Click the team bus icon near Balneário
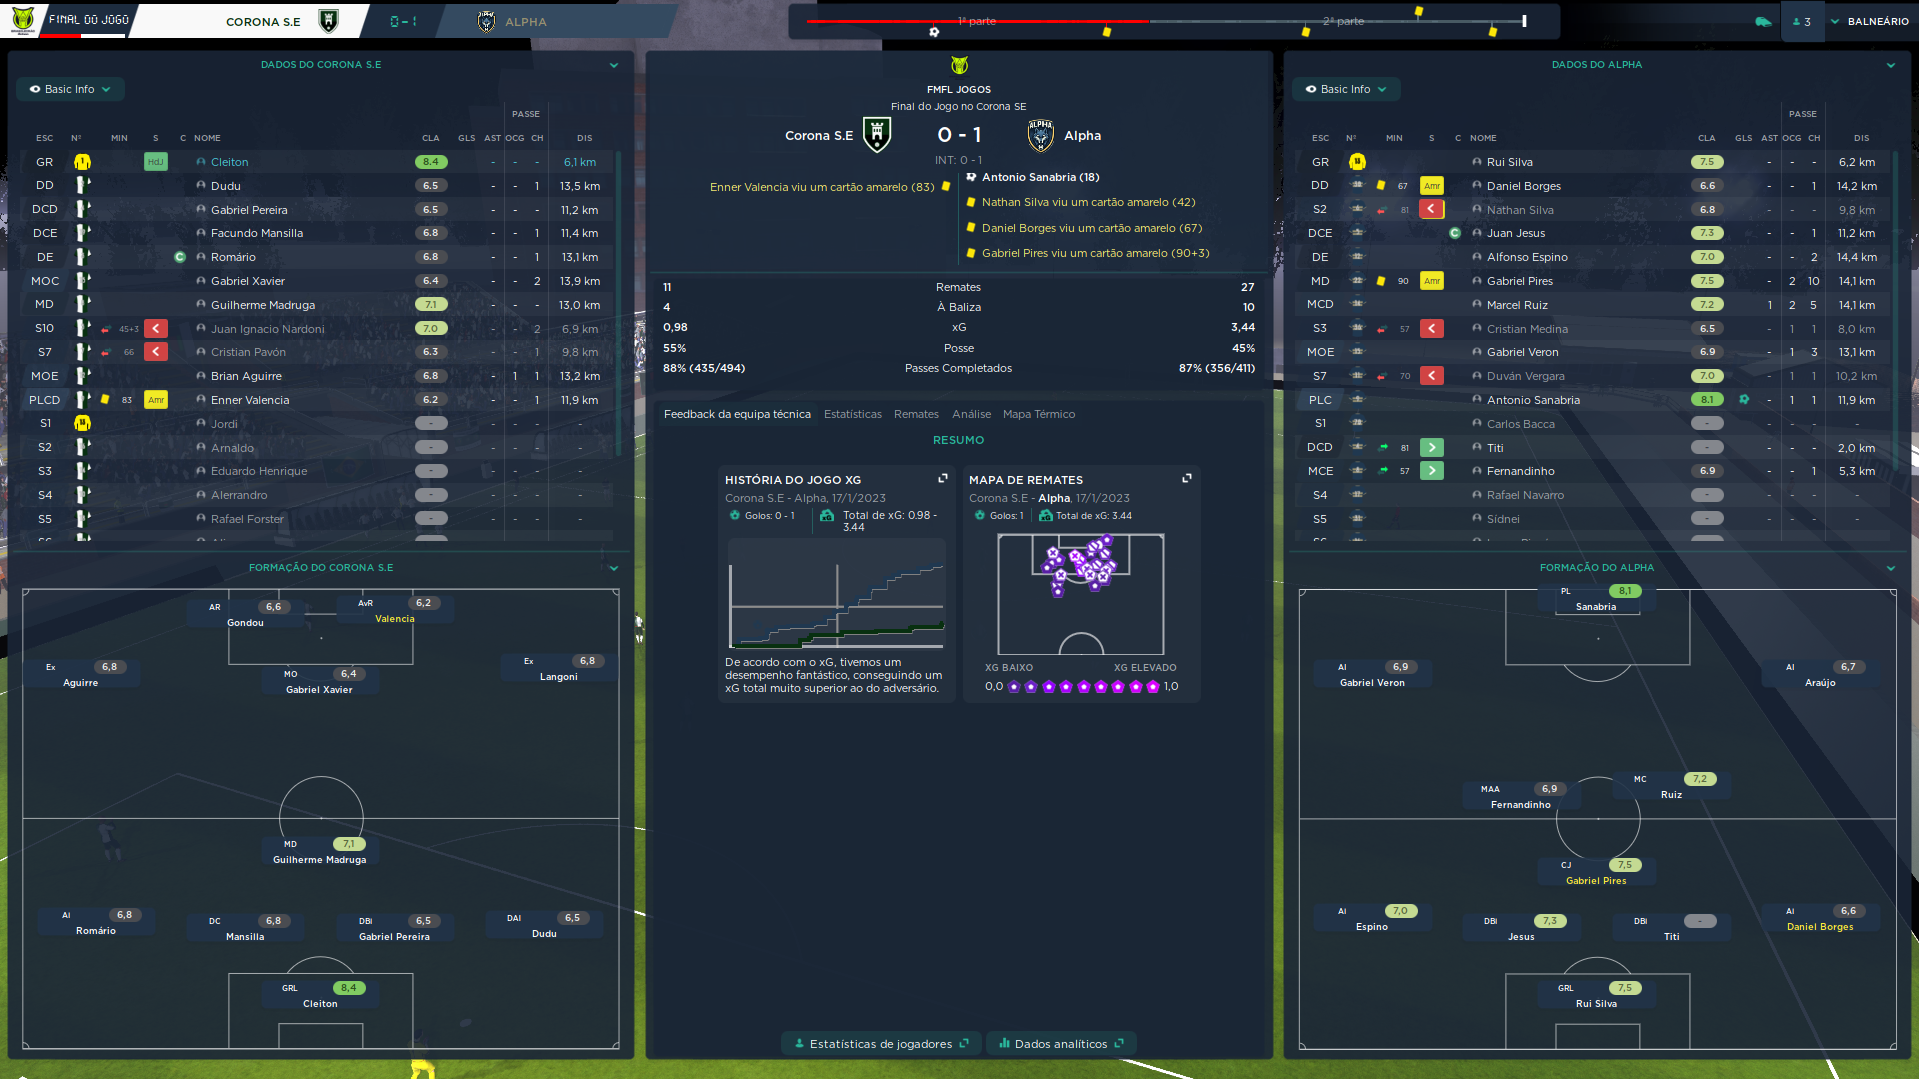This screenshot has width=1919, height=1079. coord(1762,22)
